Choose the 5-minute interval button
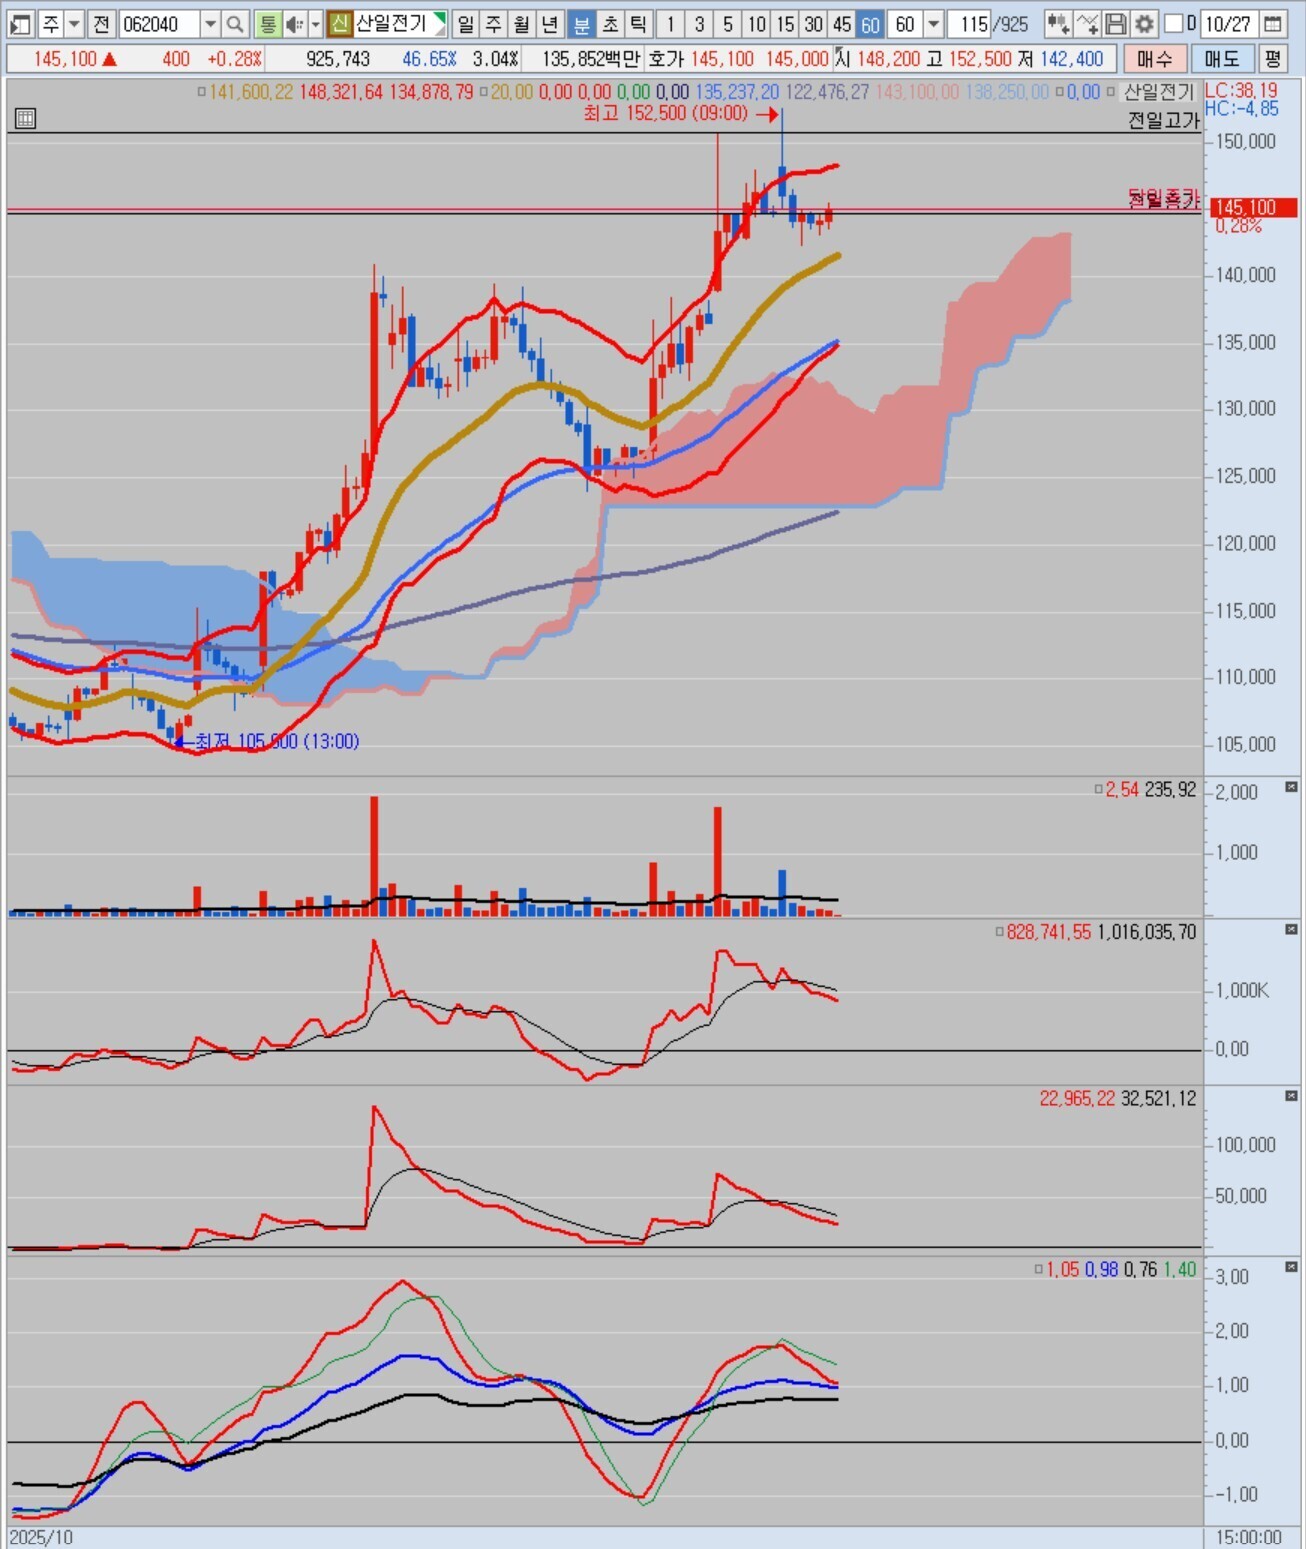 pyautogui.click(x=728, y=23)
